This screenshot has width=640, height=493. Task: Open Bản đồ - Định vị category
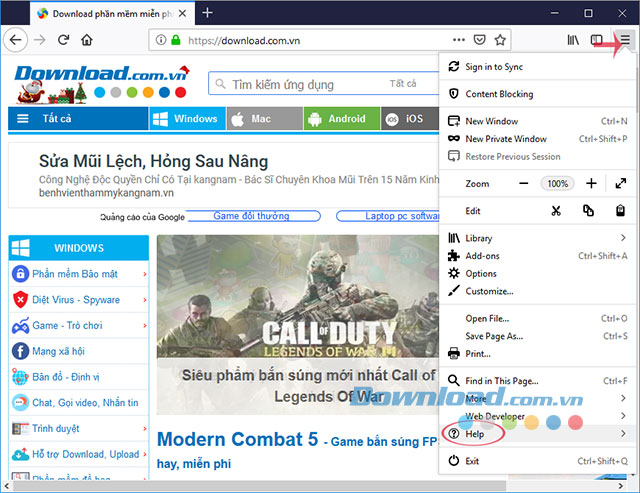point(79,377)
